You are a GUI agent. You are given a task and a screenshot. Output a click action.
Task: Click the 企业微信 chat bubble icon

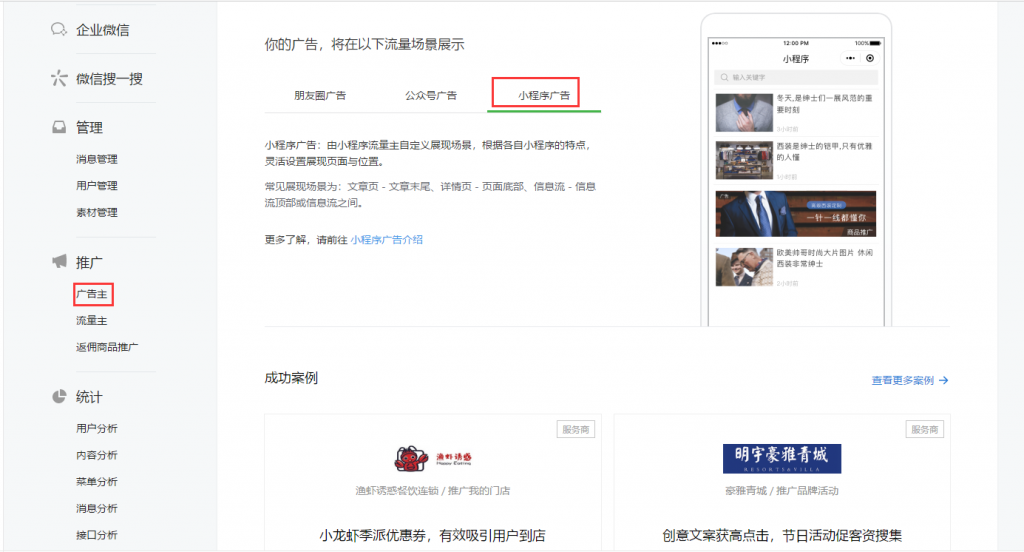click(x=59, y=29)
